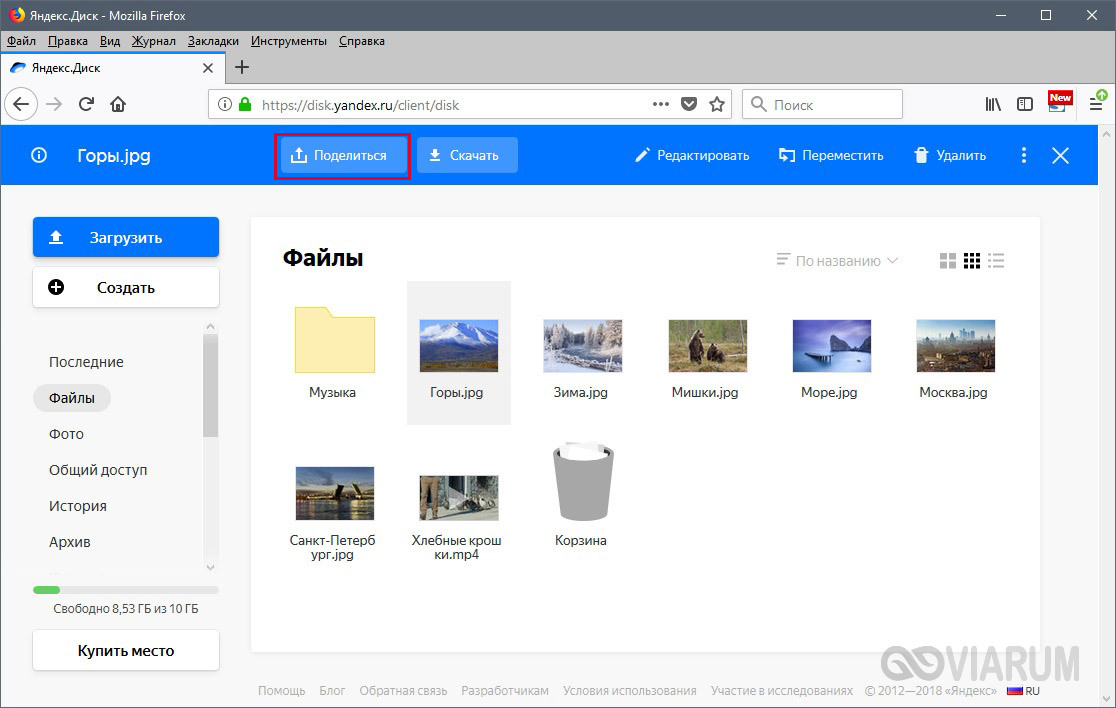Click Редактировать to edit the file

(692, 155)
